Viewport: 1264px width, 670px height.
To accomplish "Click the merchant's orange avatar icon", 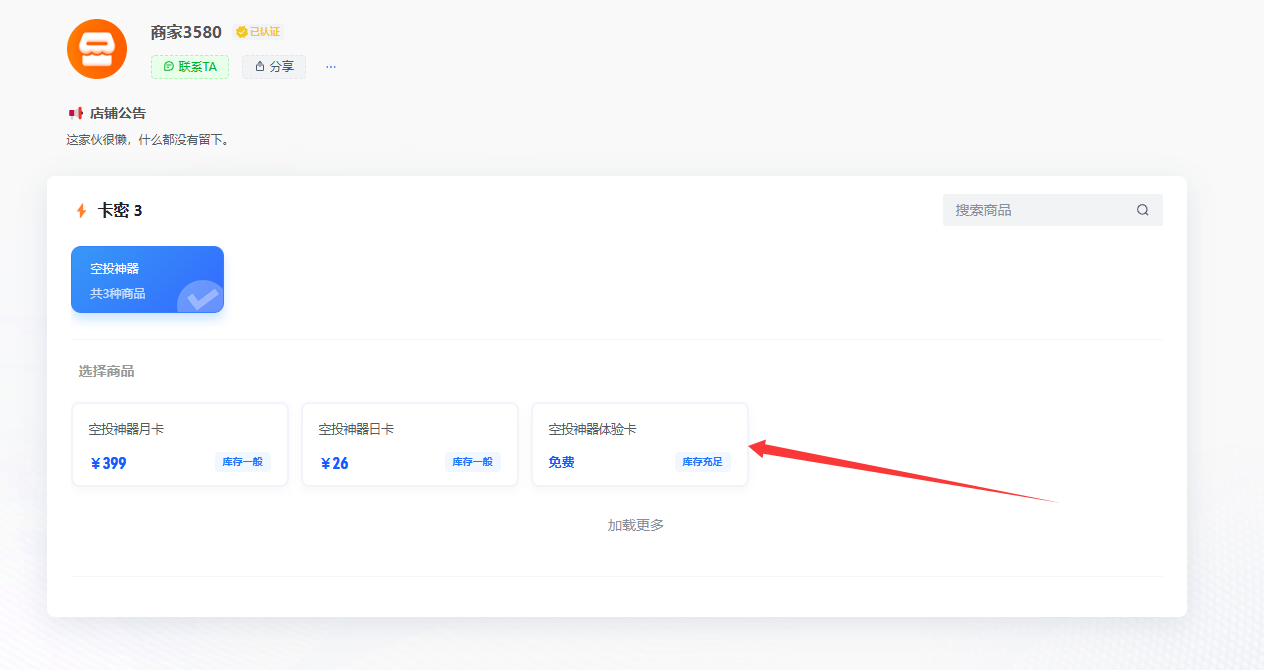I will pyautogui.click(x=96, y=48).
